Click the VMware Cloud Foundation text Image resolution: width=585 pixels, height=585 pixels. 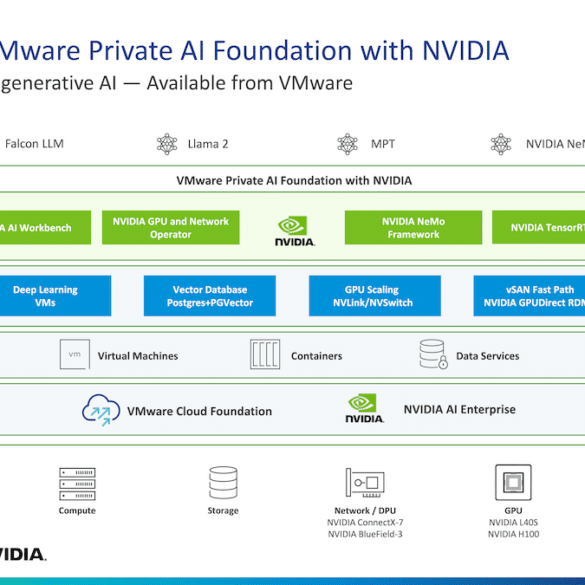pyautogui.click(x=200, y=411)
